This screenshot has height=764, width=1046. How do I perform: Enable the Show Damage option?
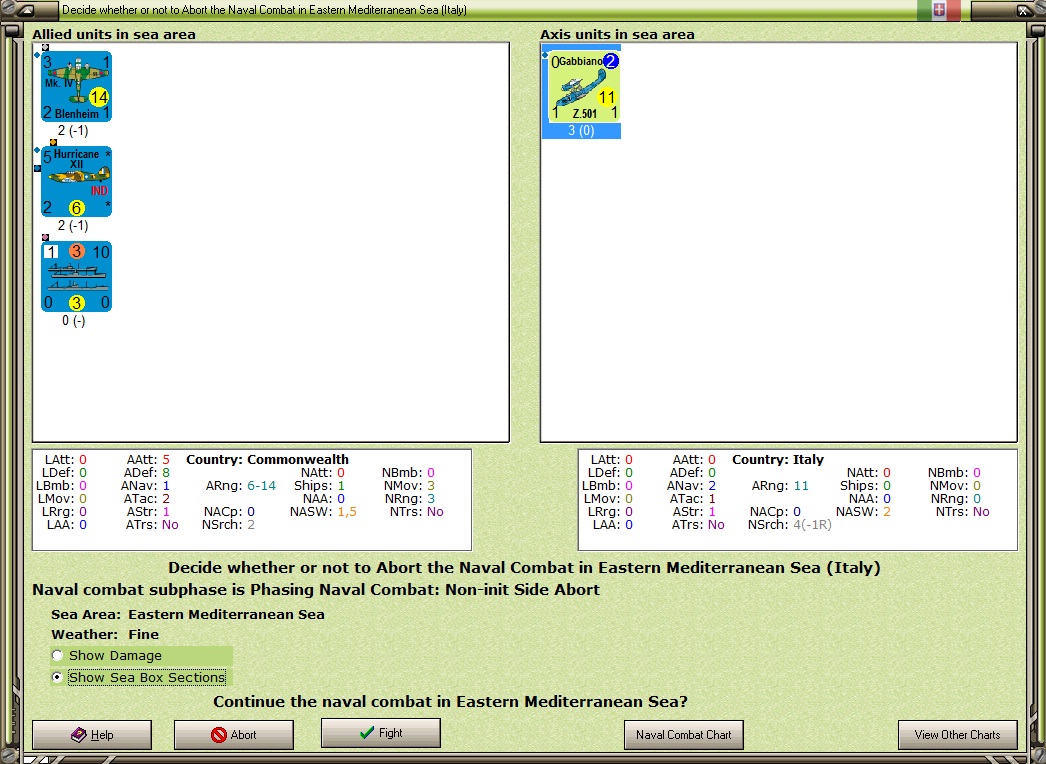tap(57, 655)
